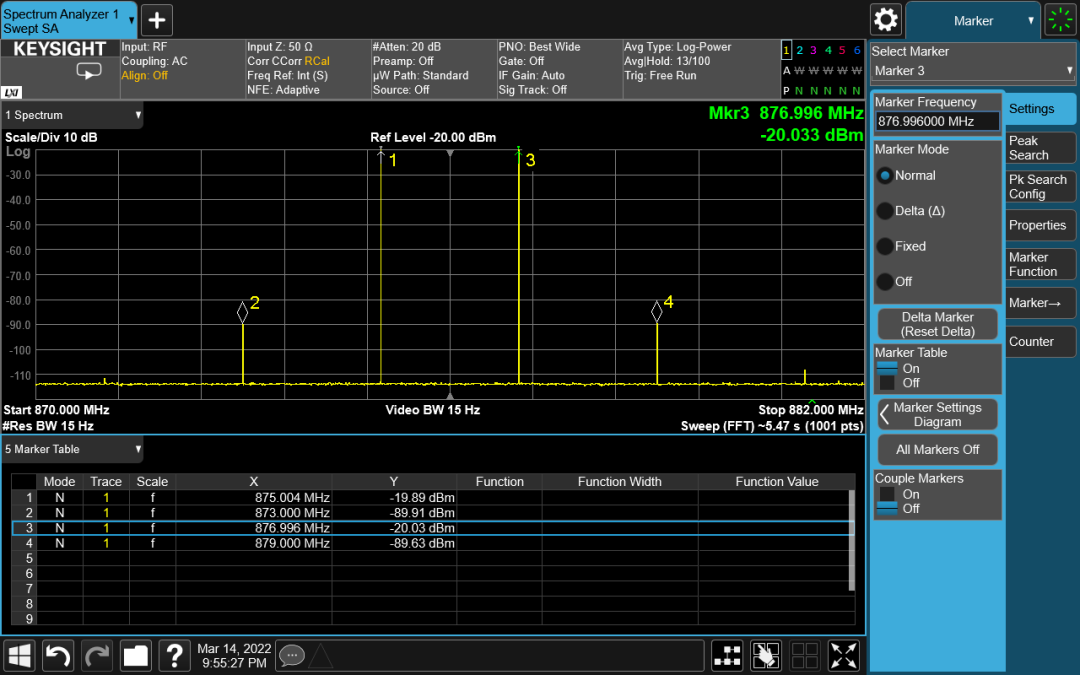1080x675 pixels.
Task: Open the message speech bubble icon
Action: point(292,655)
